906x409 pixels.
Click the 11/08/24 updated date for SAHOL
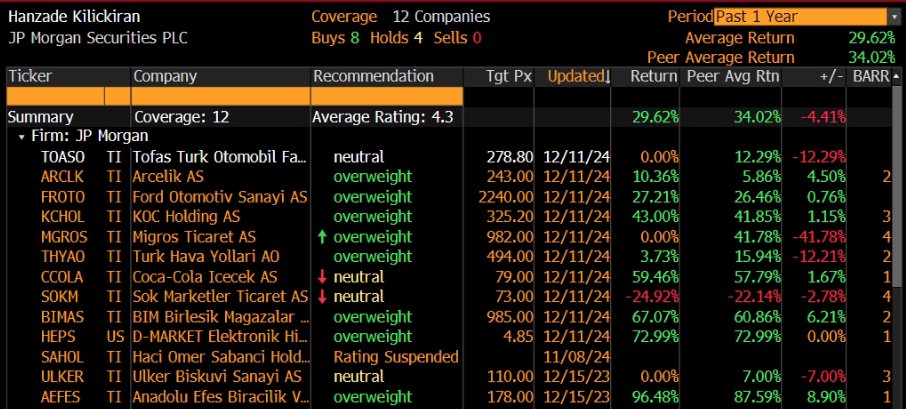577,356
